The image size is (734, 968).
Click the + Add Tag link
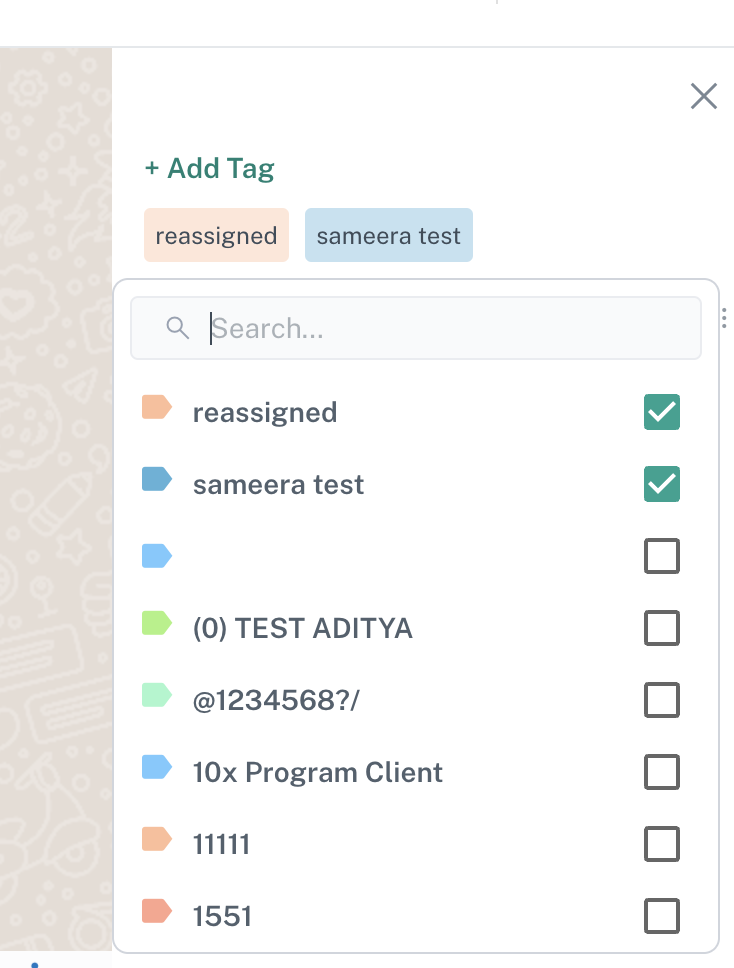pyautogui.click(x=209, y=168)
